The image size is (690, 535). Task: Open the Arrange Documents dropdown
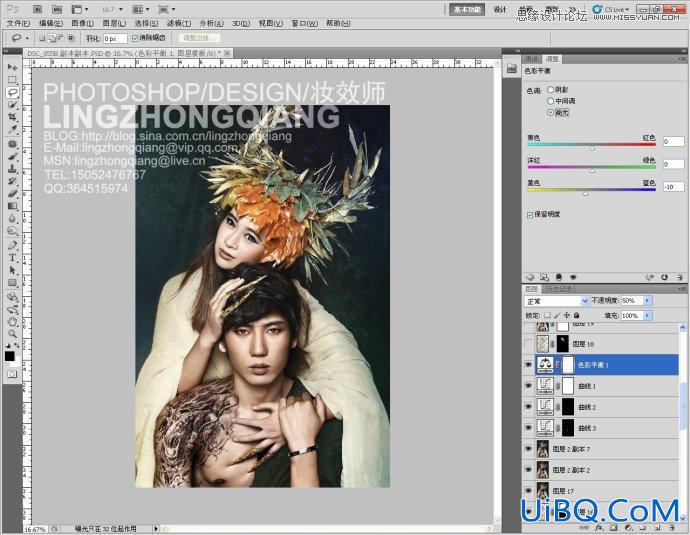point(142,9)
